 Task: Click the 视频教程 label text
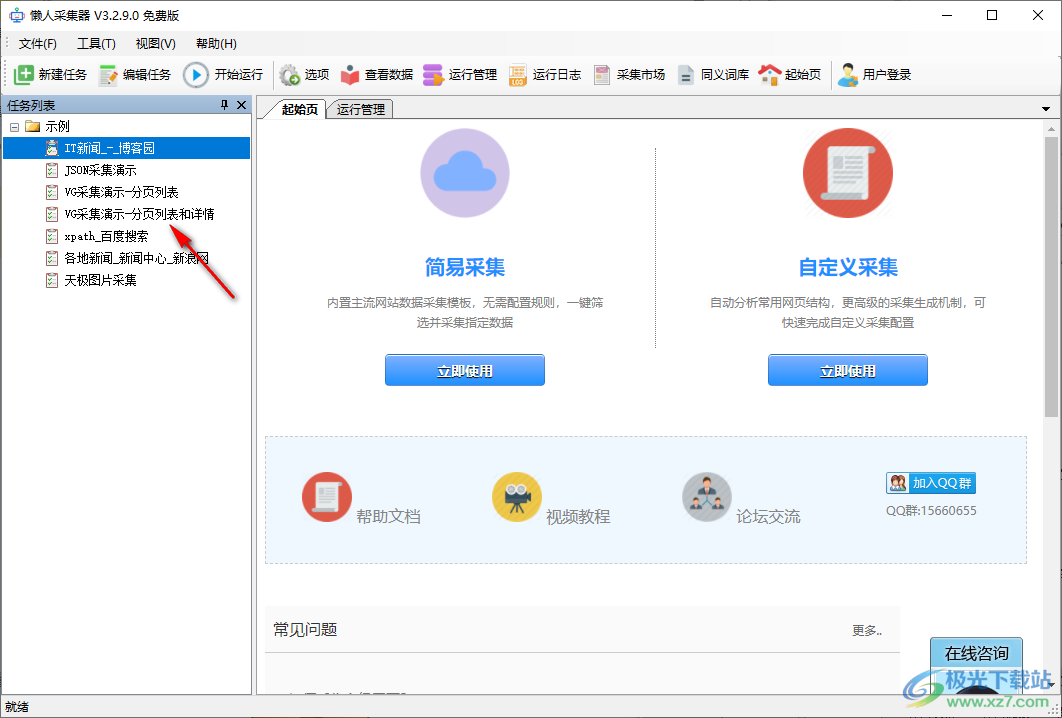click(578, 516)
